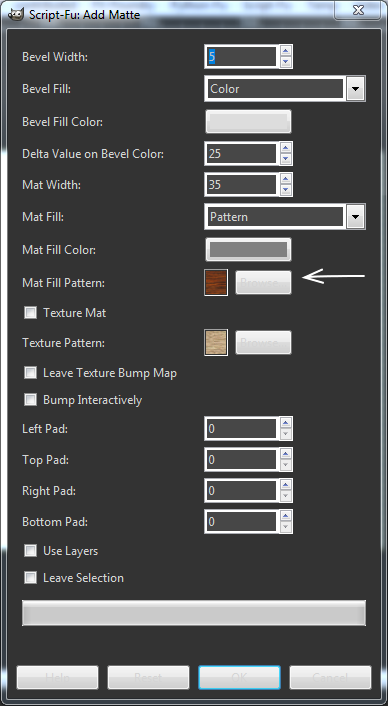Click the Cancel button
Viewport: 388px width, 706px height.
coord(330,677)
